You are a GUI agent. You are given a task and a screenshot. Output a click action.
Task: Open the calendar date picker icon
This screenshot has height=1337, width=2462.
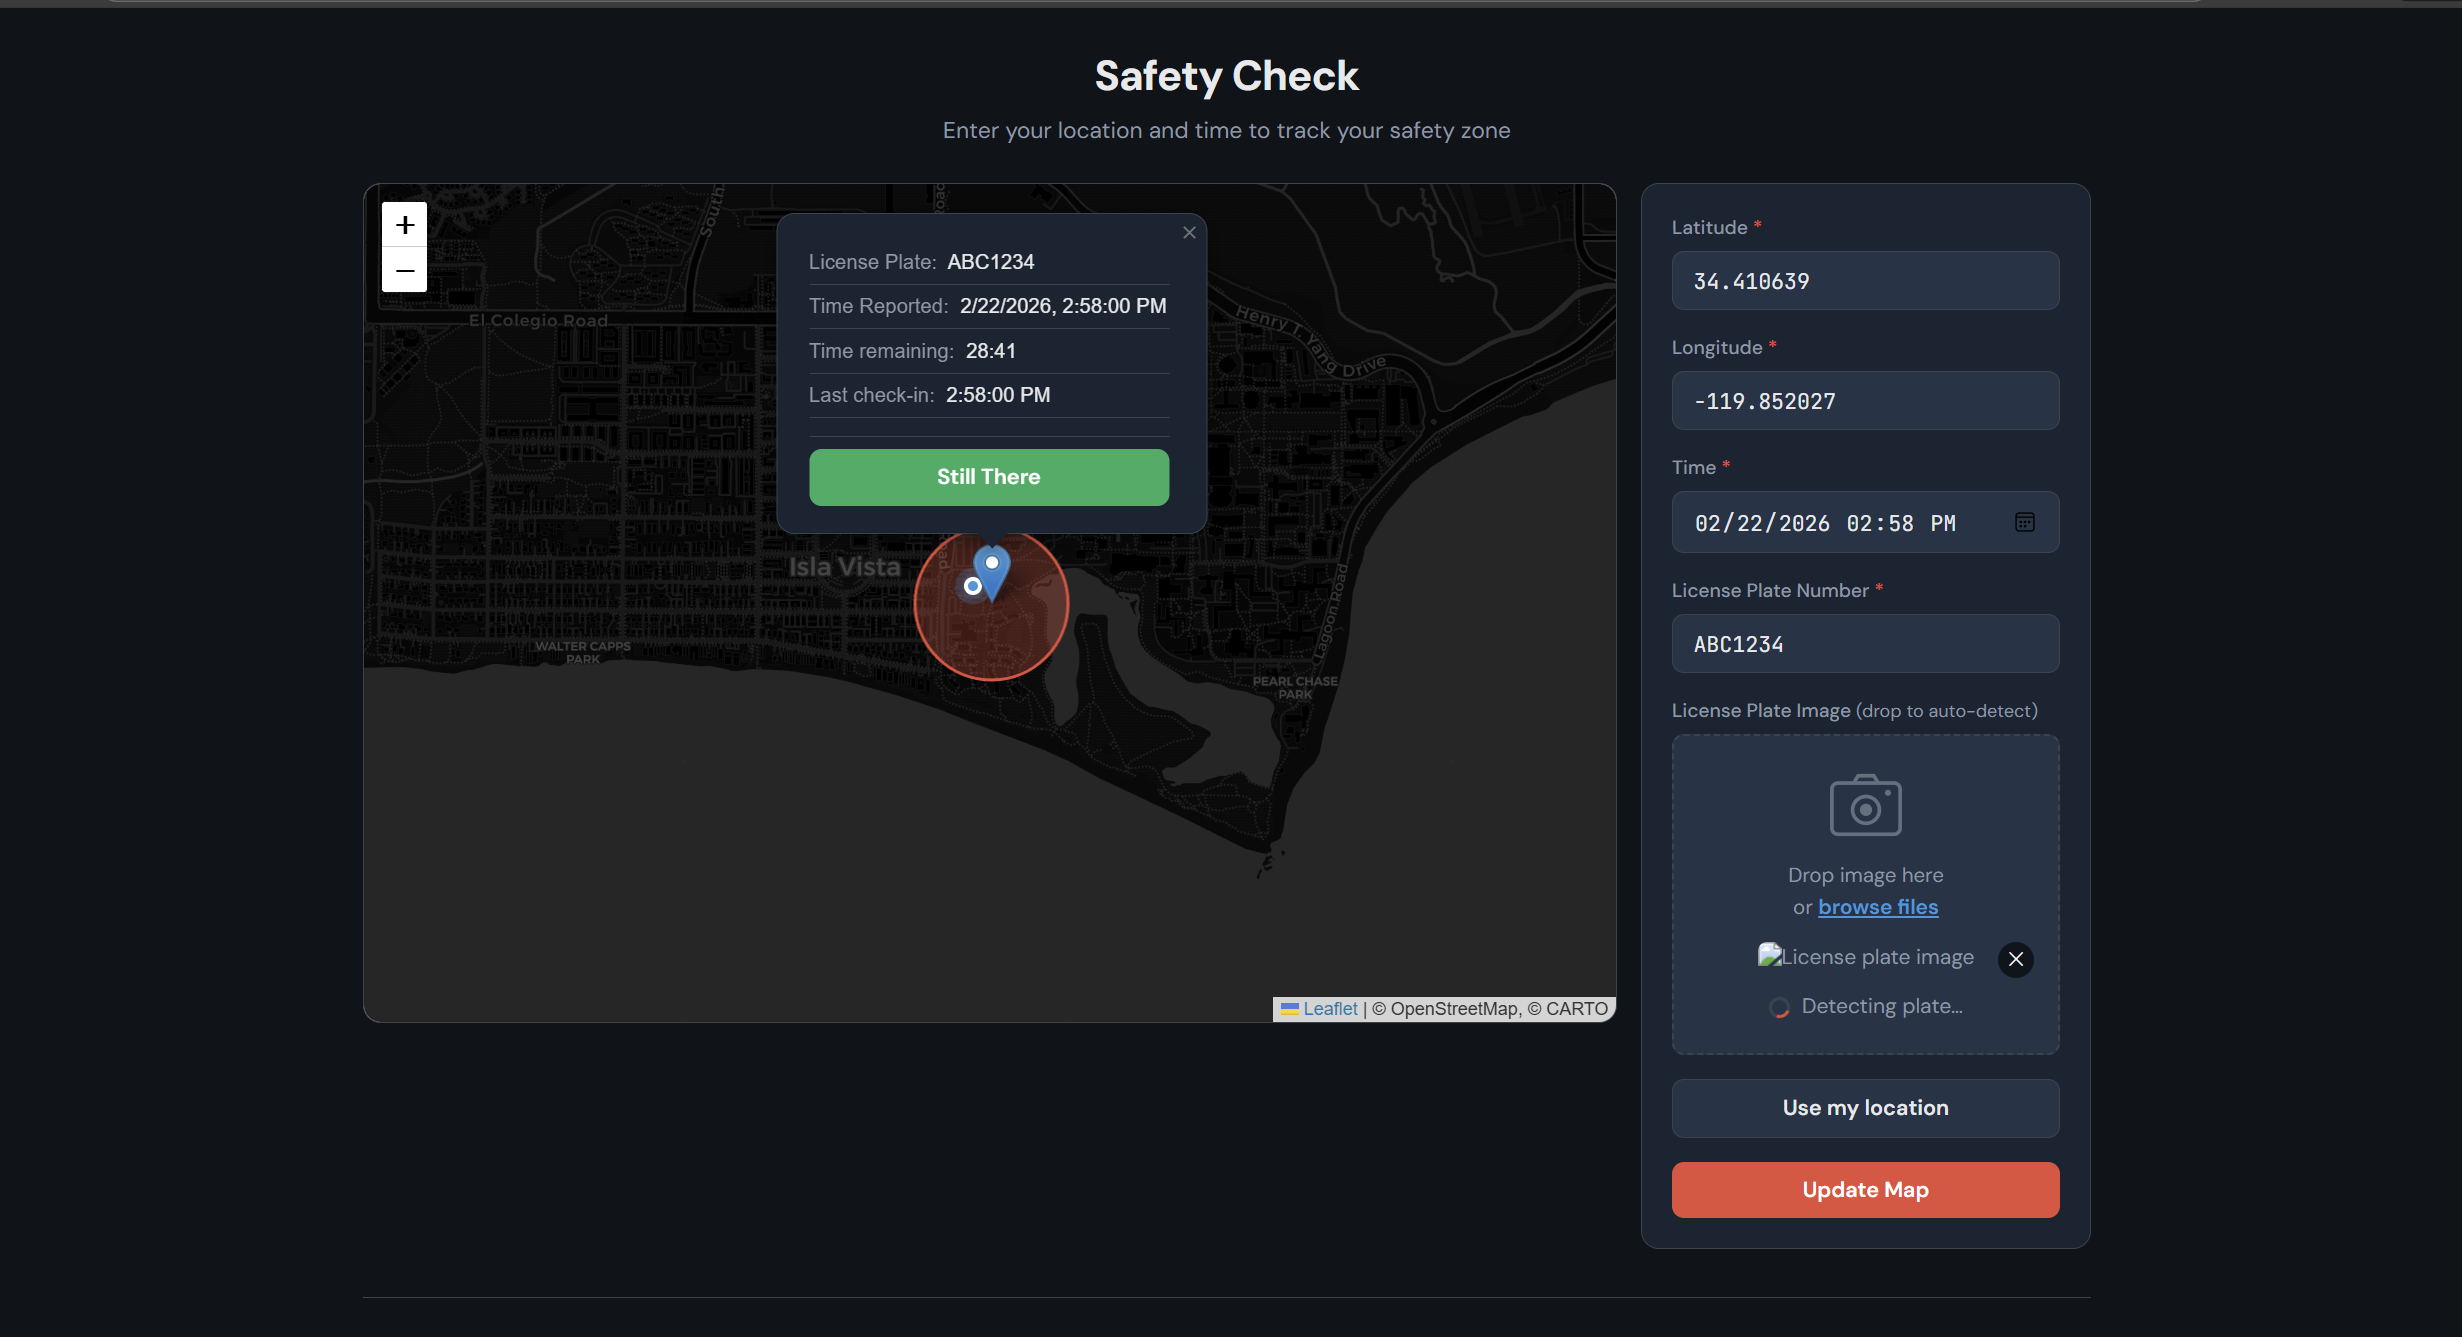pos(2024,522)
